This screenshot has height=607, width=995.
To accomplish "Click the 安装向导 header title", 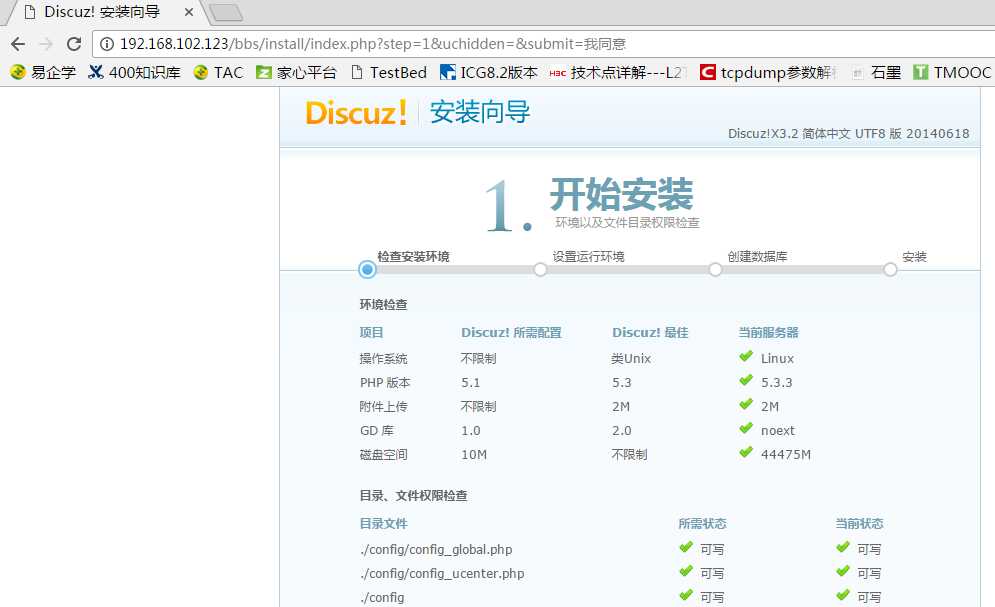I will point(480,112).
